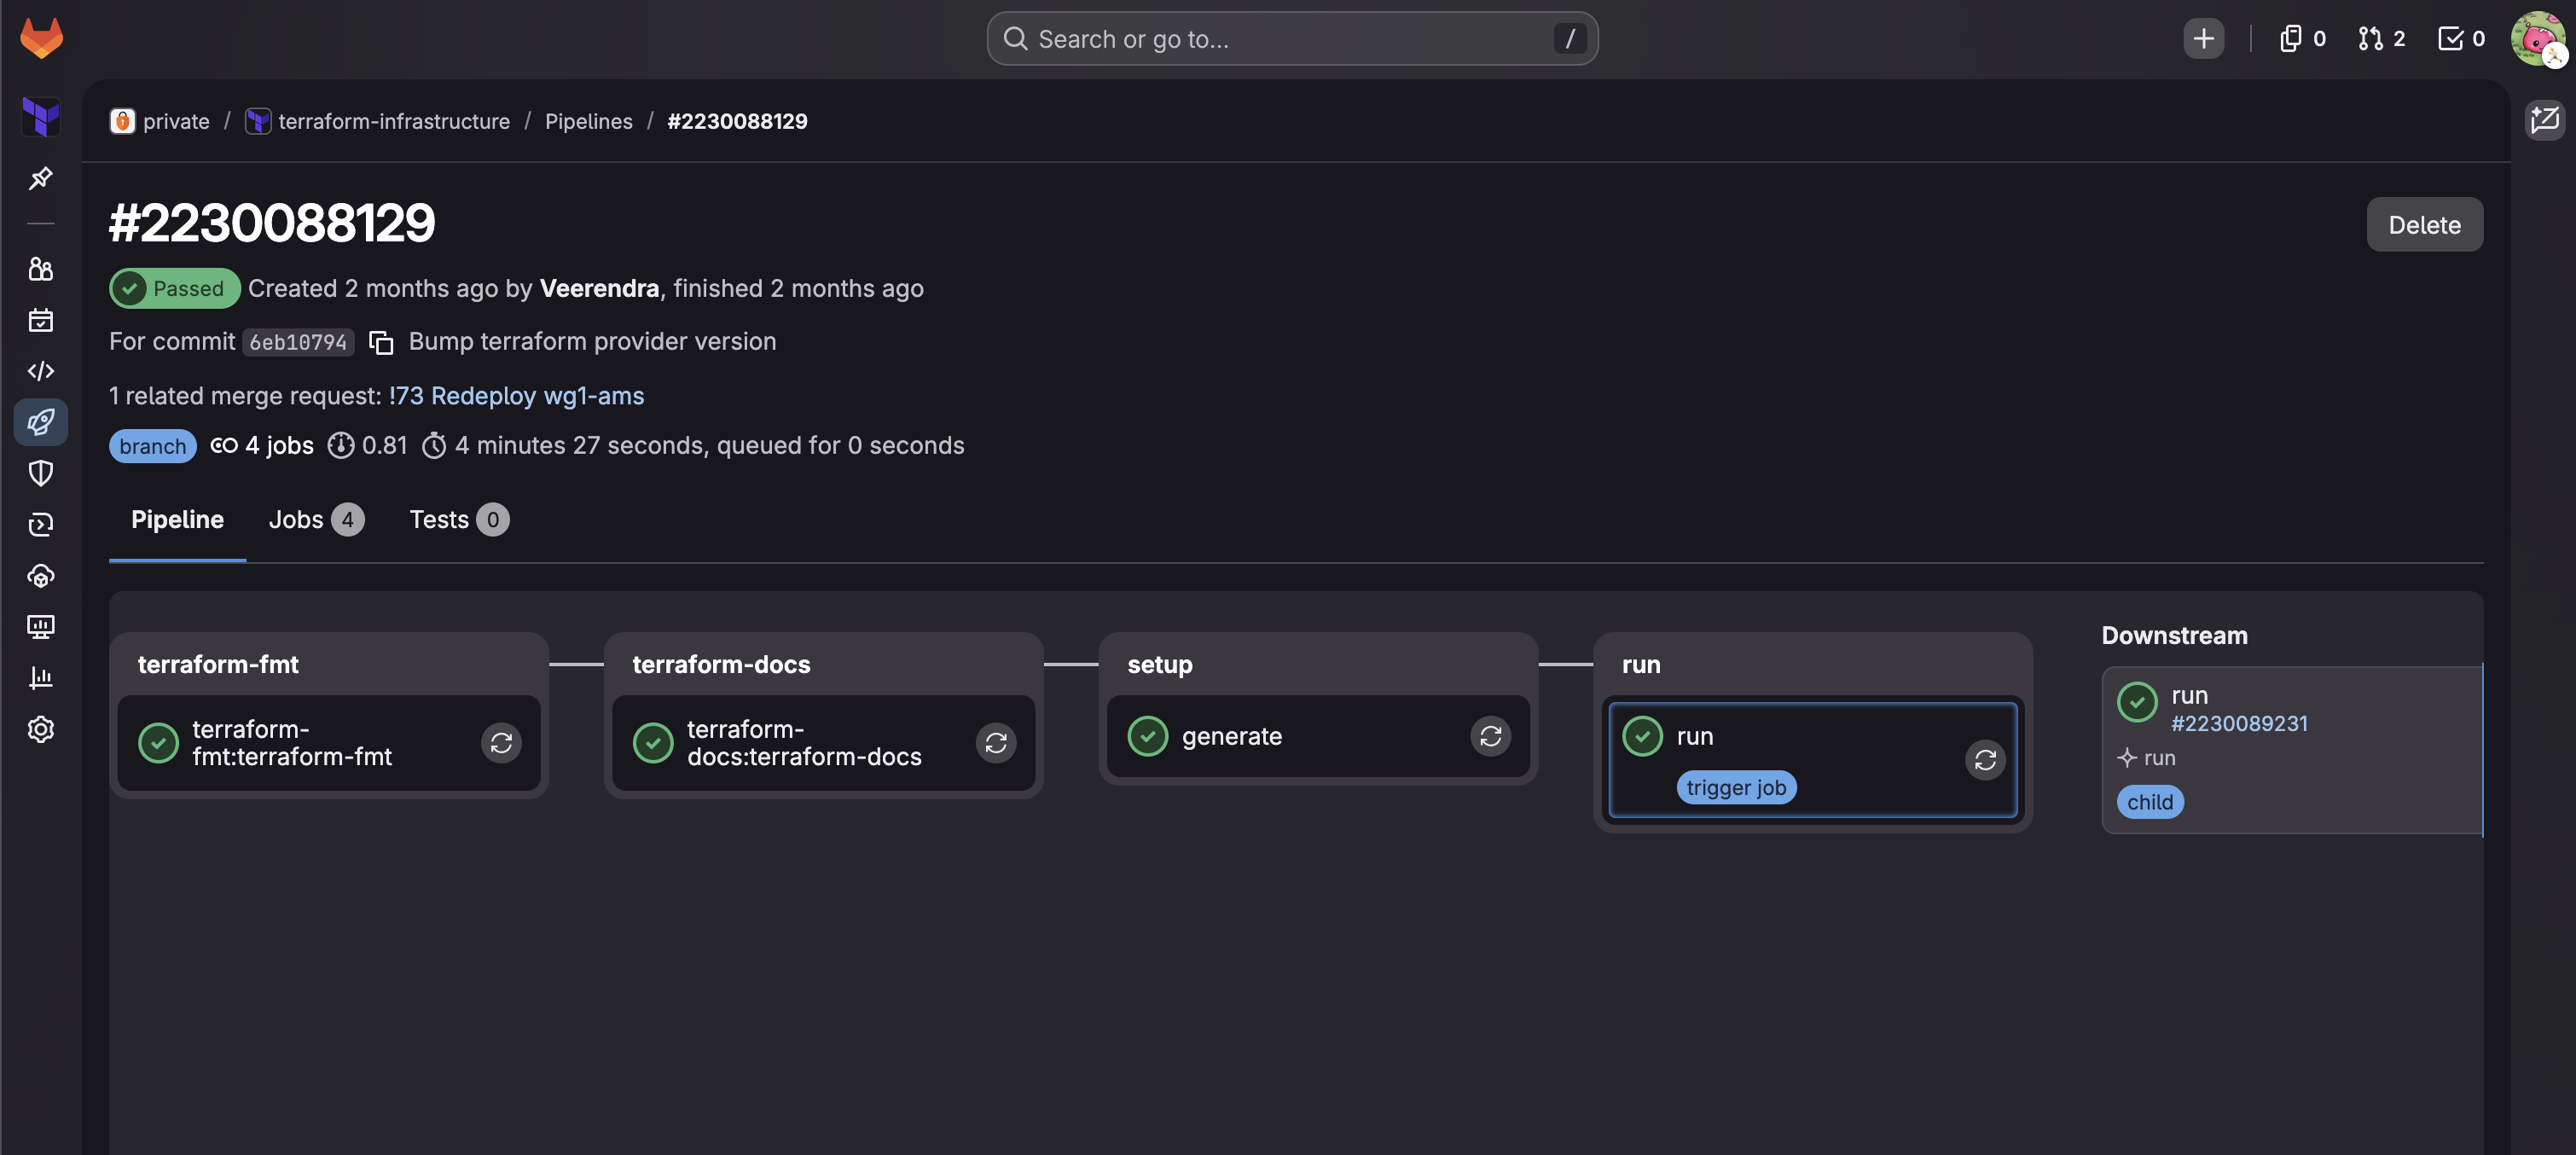Open commit 6eb10794 link

click(298, 342)
